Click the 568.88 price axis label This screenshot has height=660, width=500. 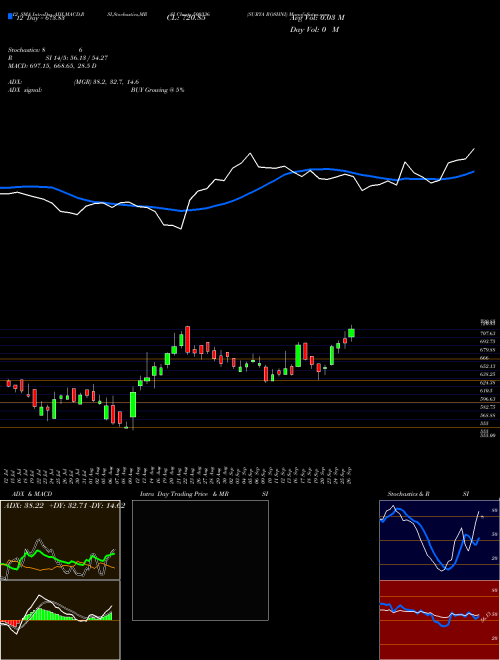pyautogui.click(x=489, y=415)
